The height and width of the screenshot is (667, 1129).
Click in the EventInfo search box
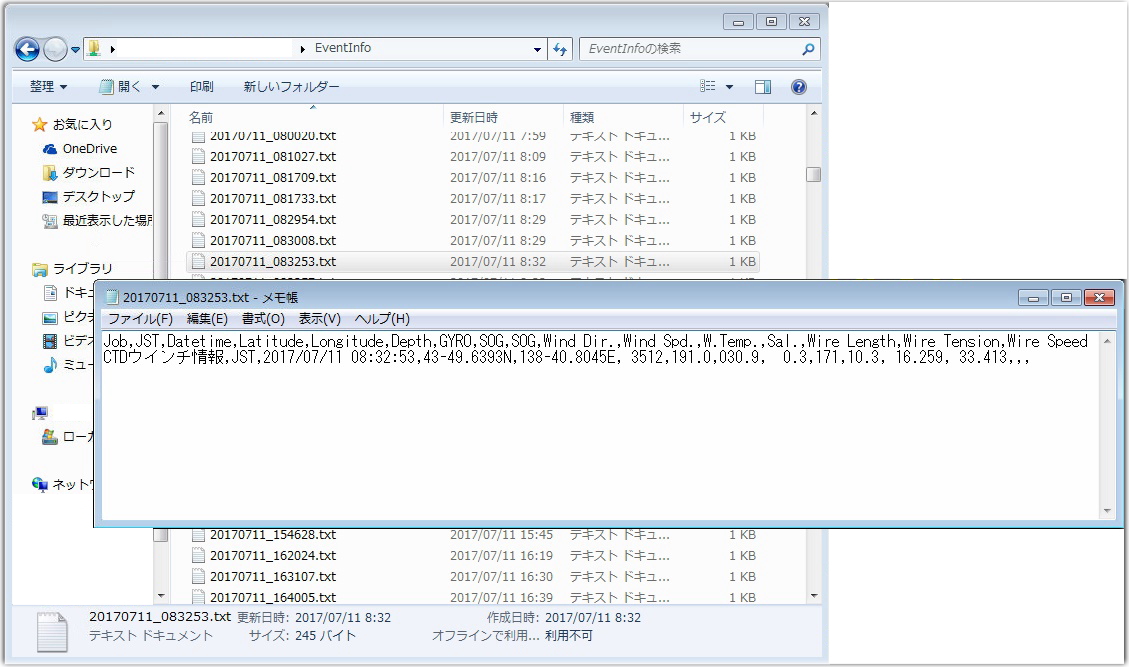(x=690, y=49)
